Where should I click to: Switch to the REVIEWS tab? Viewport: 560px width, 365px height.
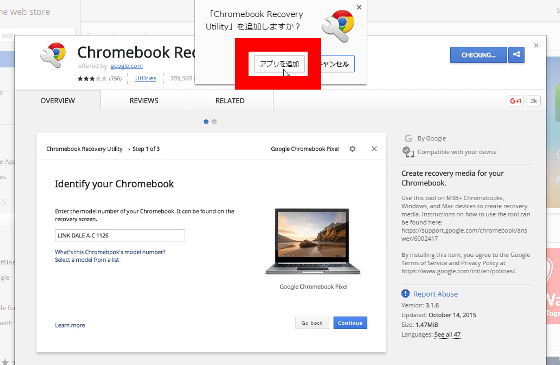[144, 101]
